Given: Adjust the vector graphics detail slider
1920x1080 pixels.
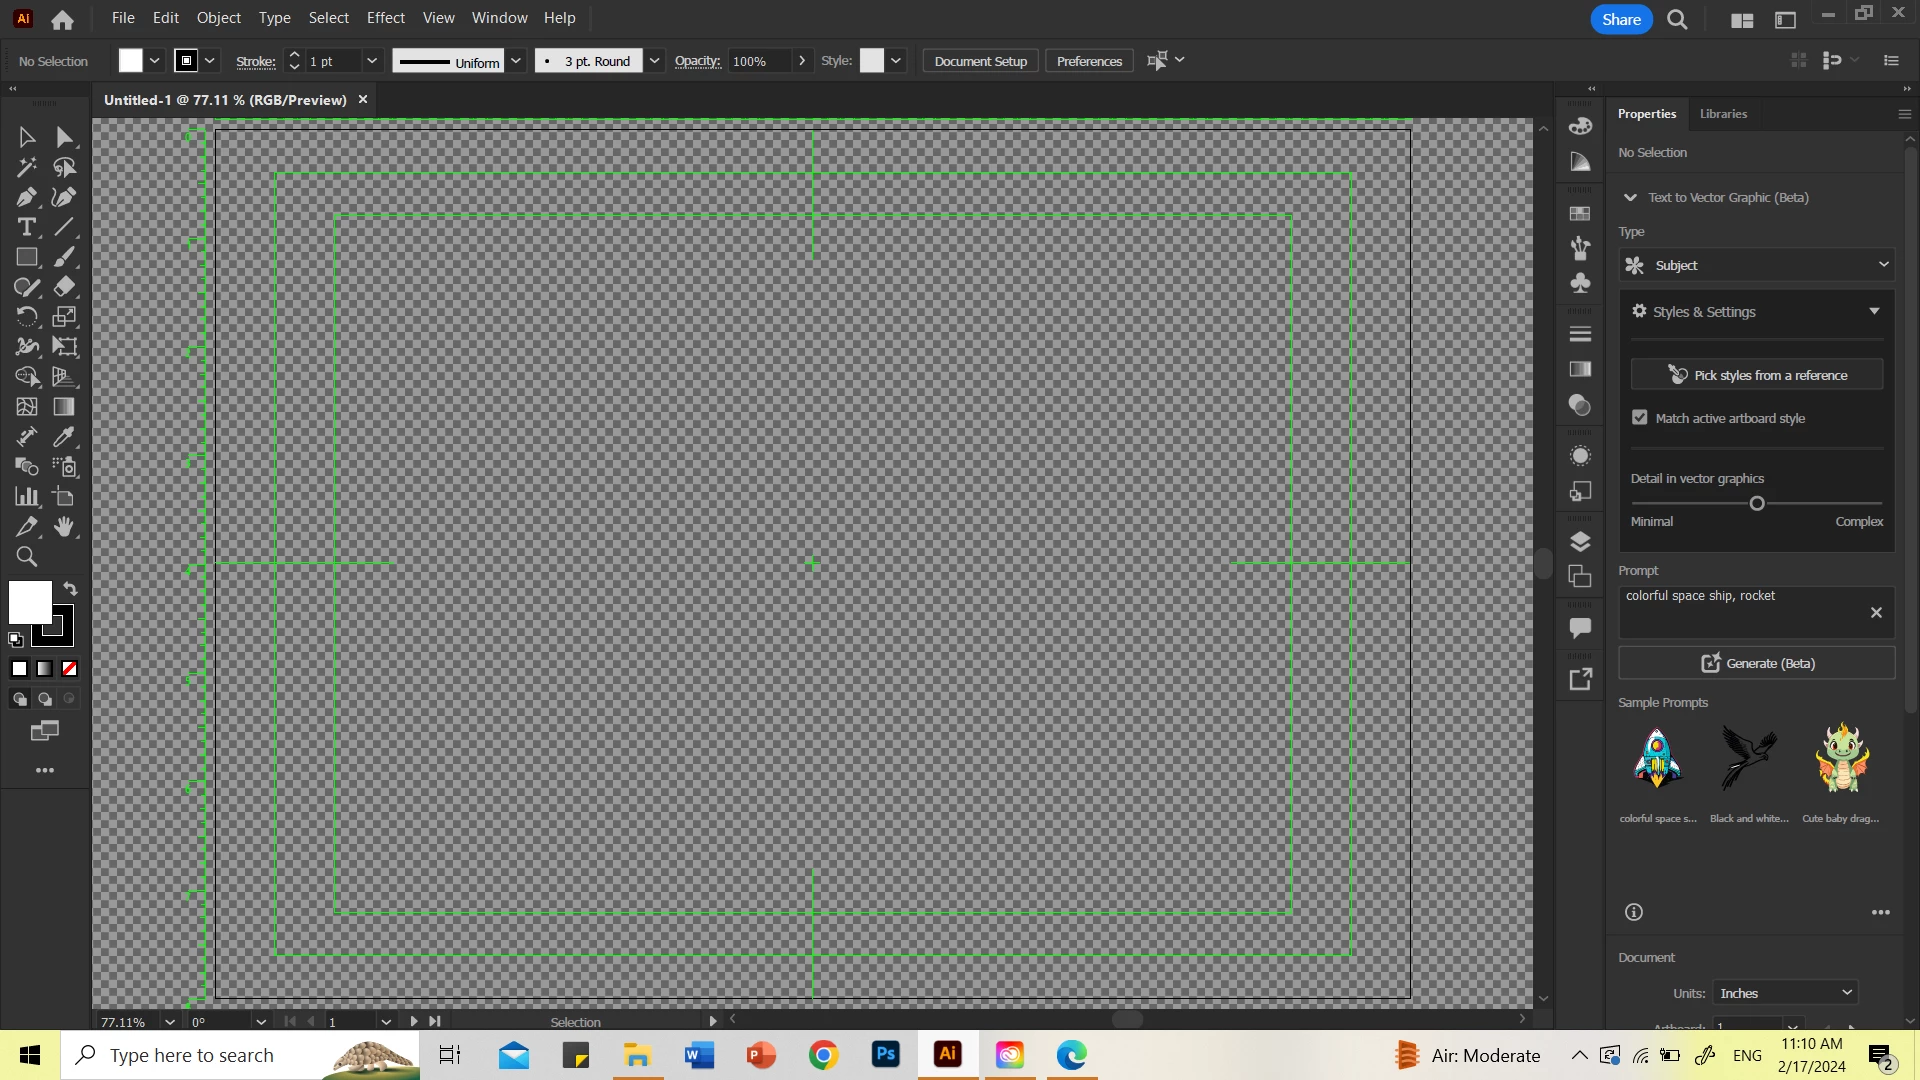Looking at the screenshot, I should [x=1757, y=504].
